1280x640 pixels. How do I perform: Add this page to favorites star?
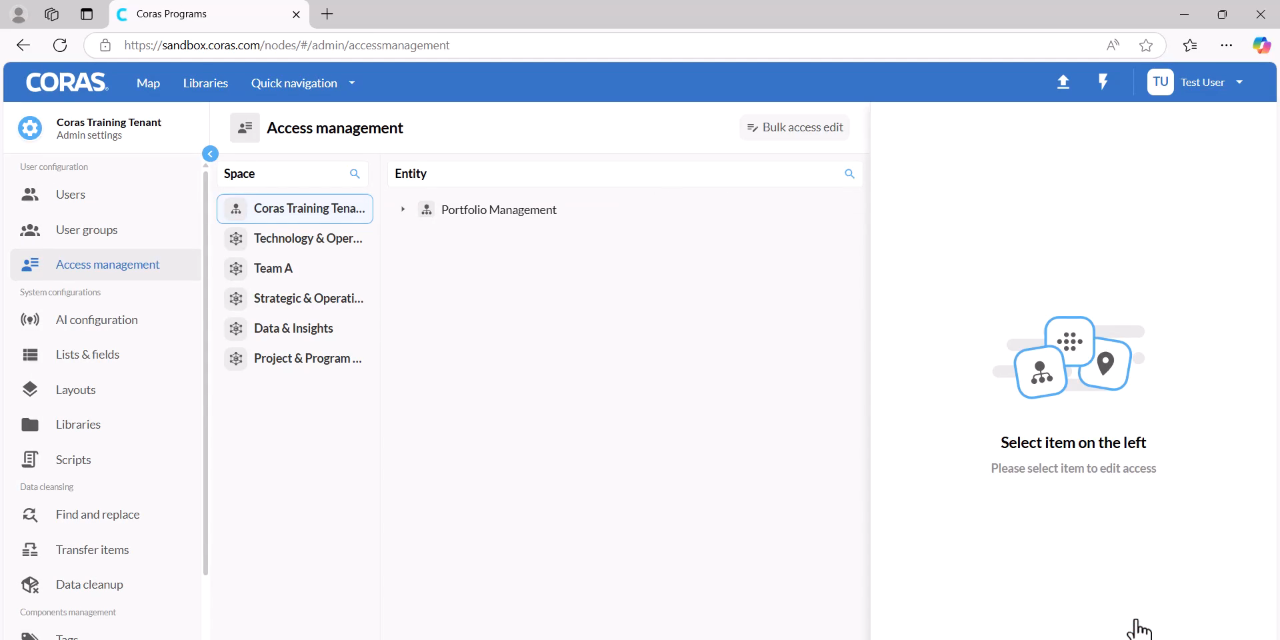point(1146,45)
